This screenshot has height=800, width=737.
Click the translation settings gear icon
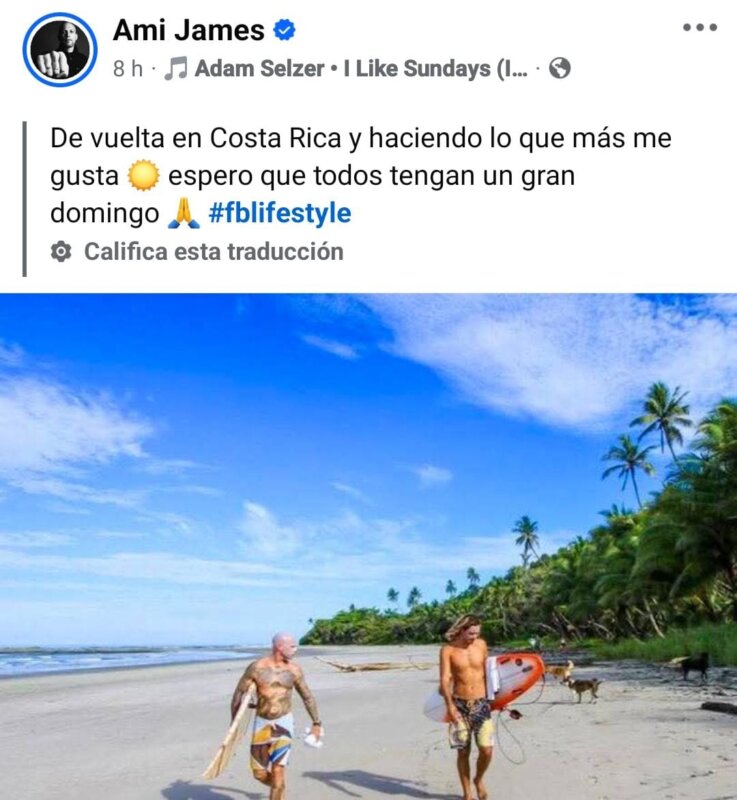click(x=61, y=252)
